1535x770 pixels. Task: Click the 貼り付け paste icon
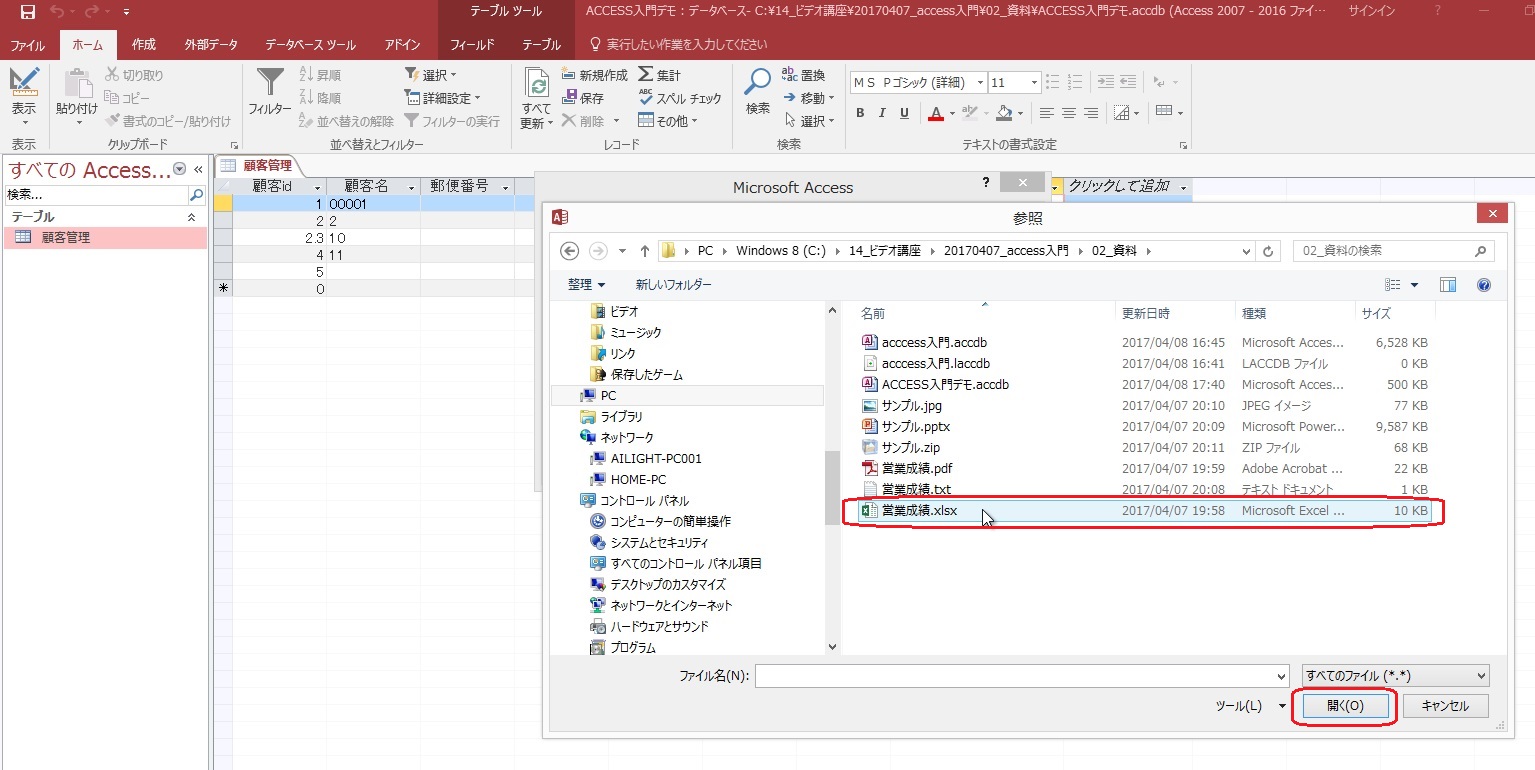point(77,84)
